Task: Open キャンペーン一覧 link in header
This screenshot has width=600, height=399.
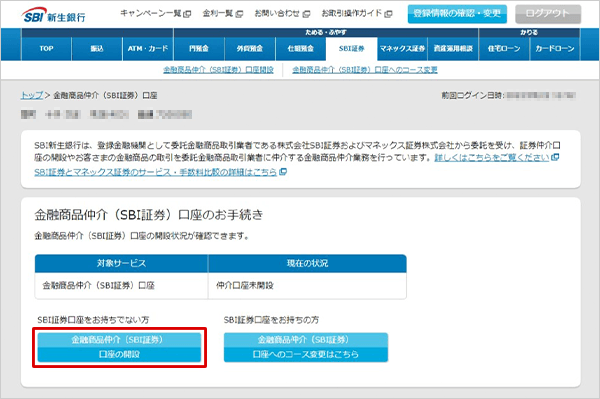Action: (151, 13)
